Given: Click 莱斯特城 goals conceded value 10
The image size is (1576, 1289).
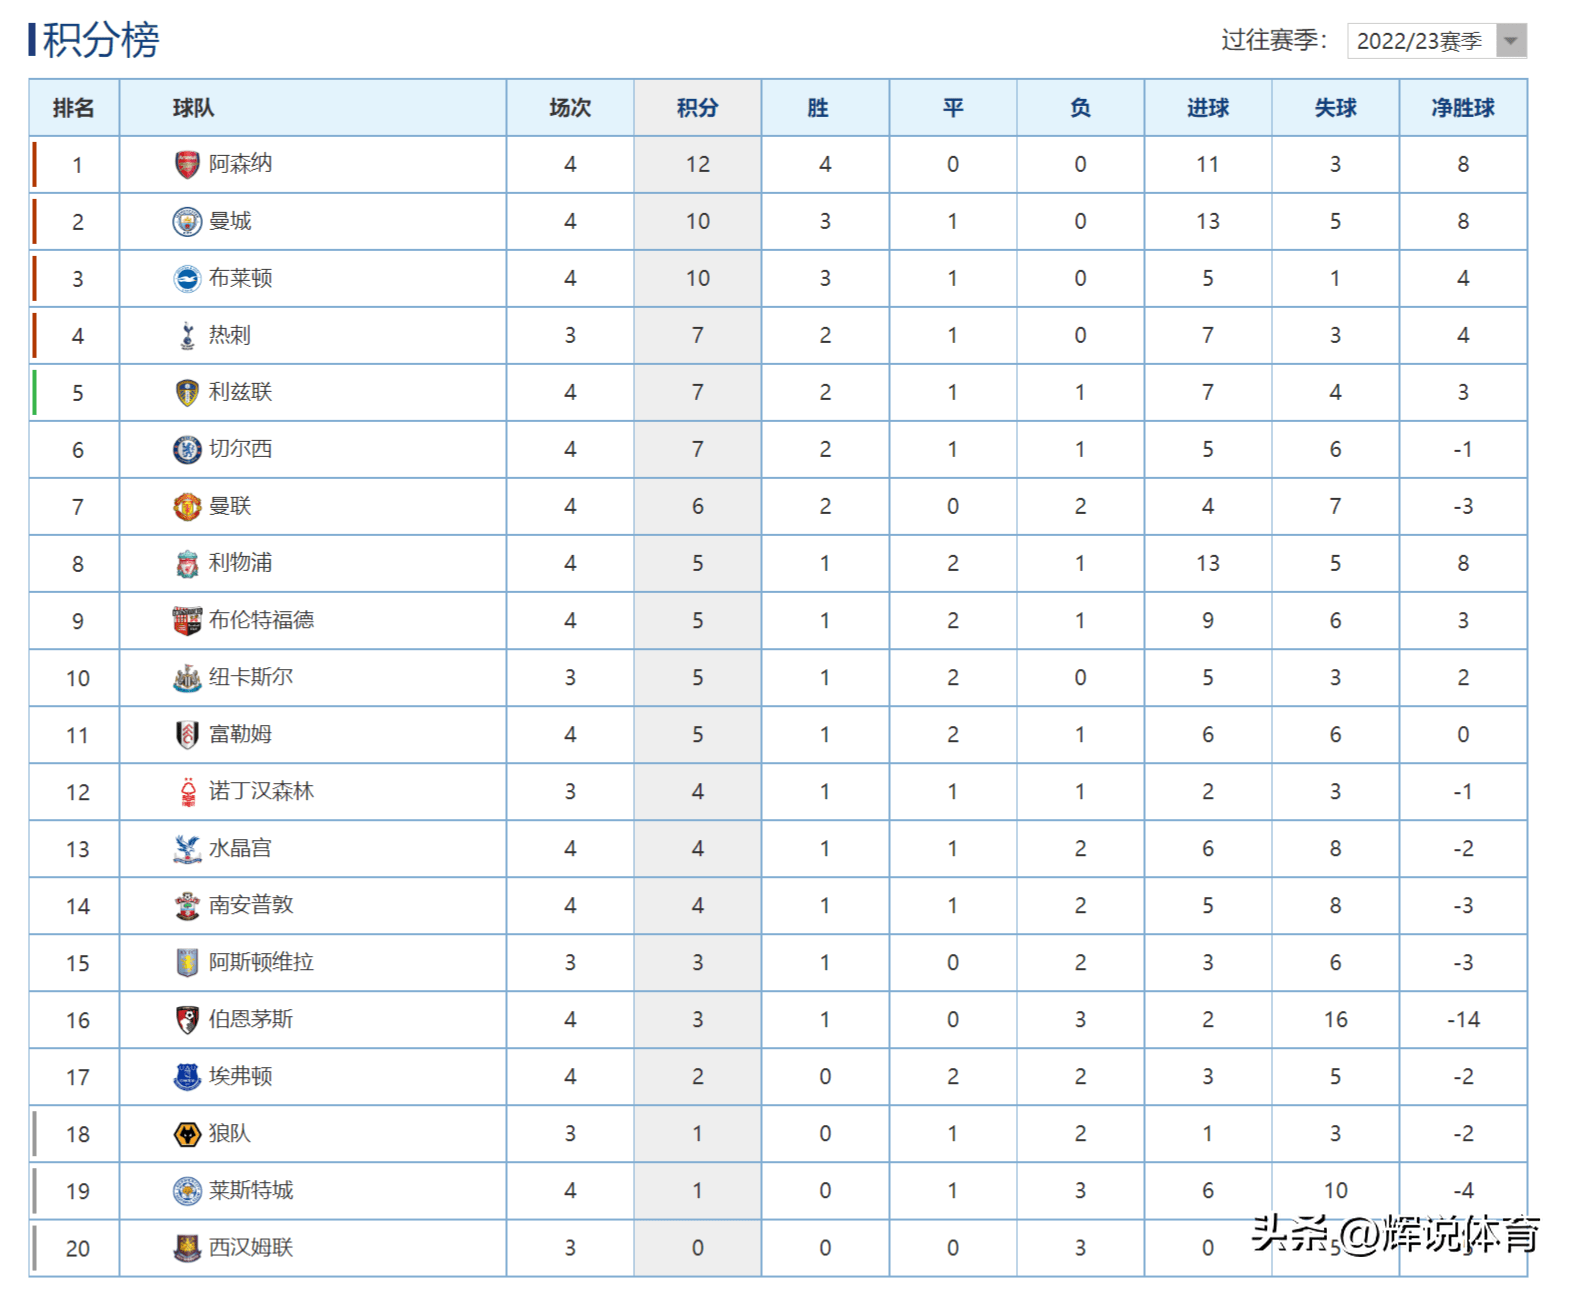Looking at the screenshot, I should (1335, 1190).
